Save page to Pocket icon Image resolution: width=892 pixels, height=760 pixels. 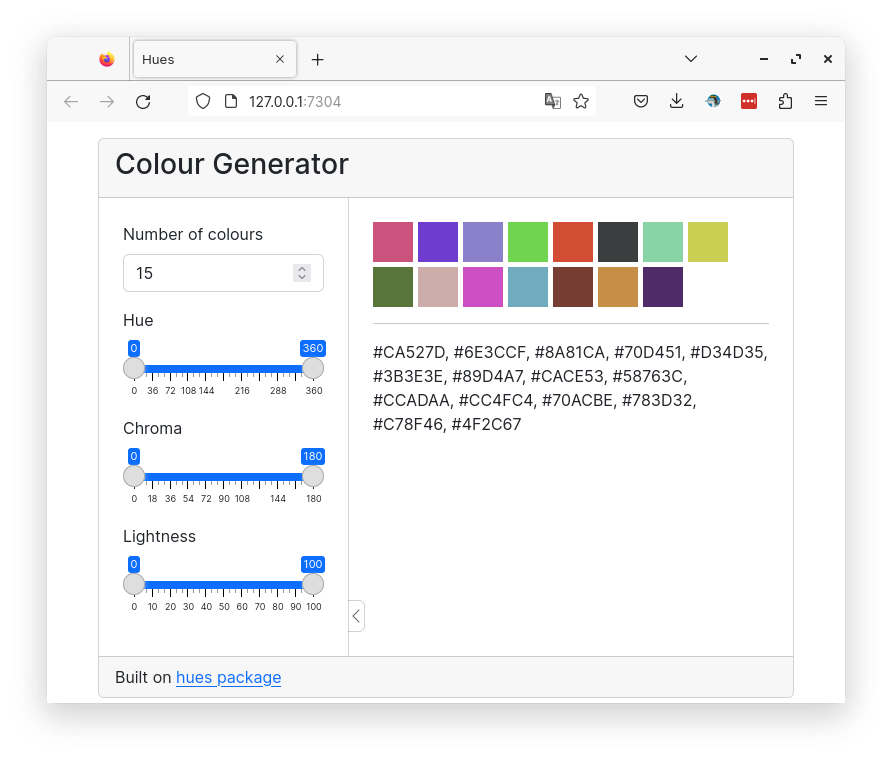(641, 101)
